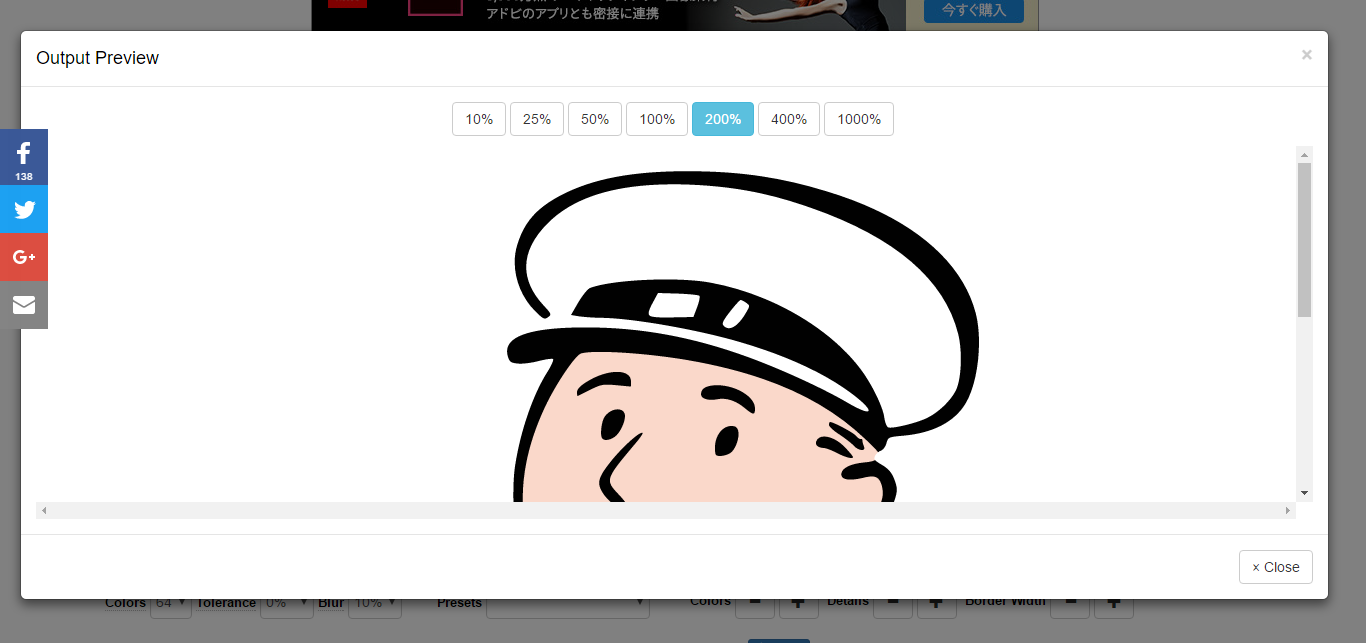Click the vertical scrollbar thumb
1366x643 pixels.
click(x=1304, y=240)
